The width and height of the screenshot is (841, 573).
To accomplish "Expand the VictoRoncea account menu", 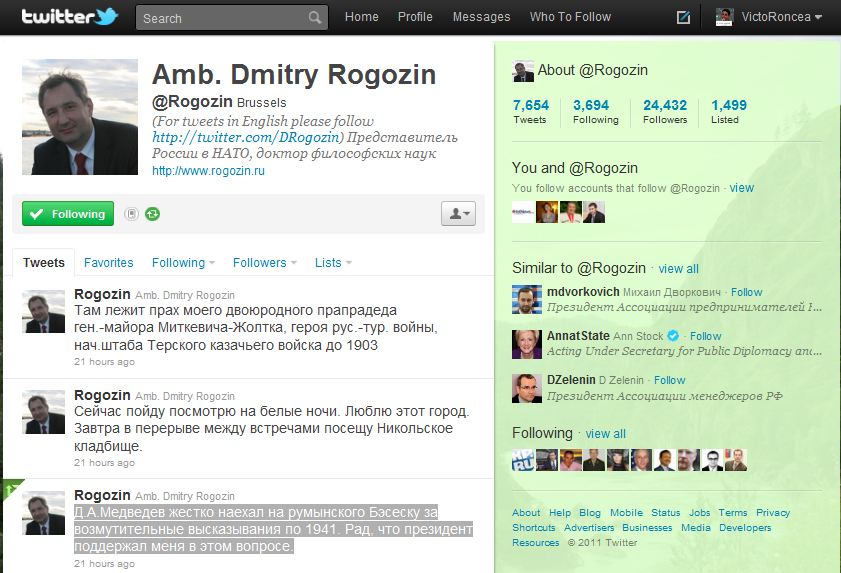I will point(770,17).
